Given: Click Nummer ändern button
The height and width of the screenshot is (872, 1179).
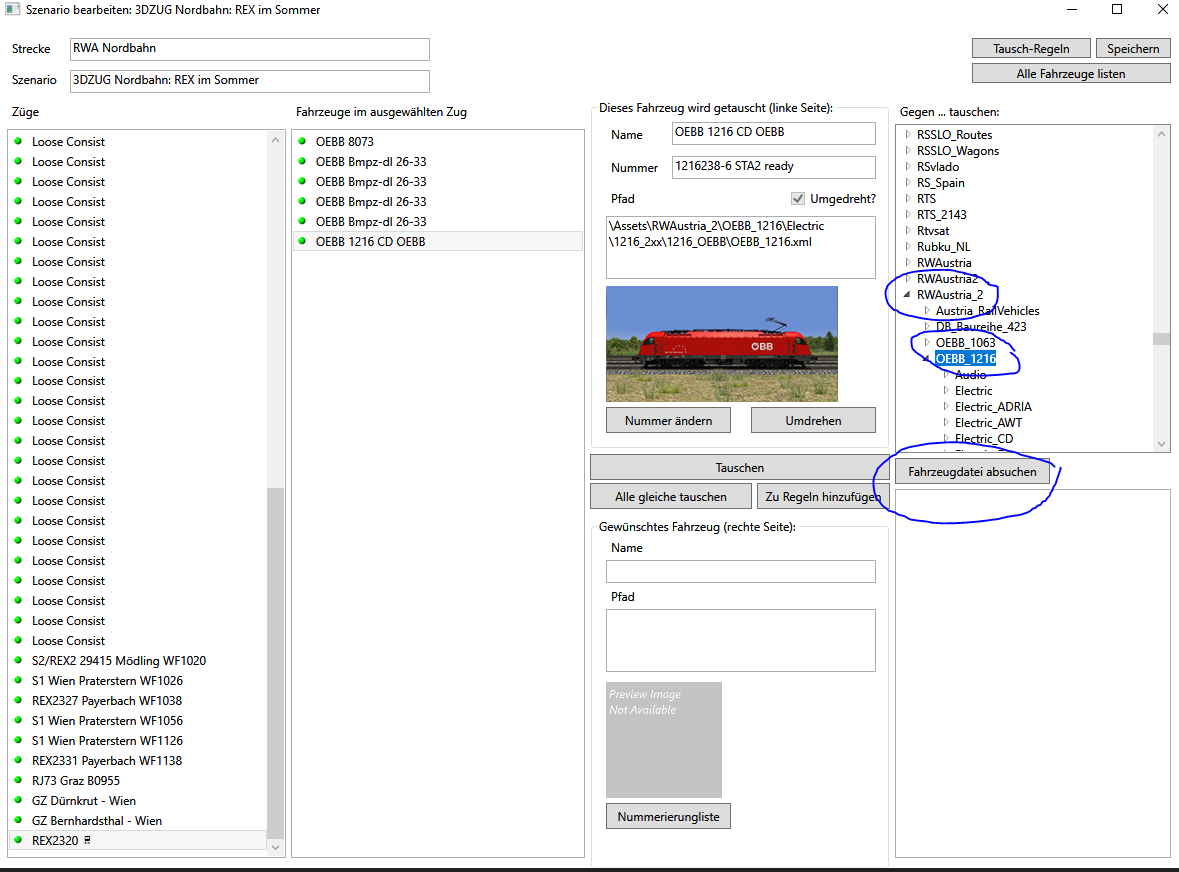Looking at the screenshot, I should [x=668, y=420].
